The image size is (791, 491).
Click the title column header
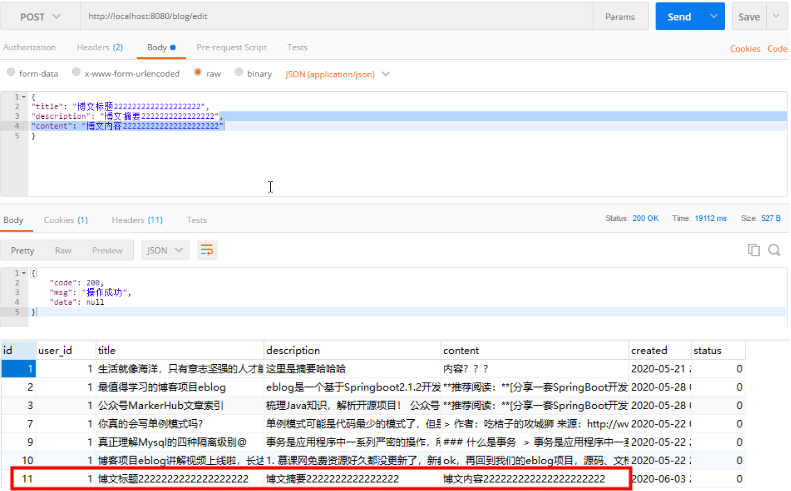tap(180, 350)
